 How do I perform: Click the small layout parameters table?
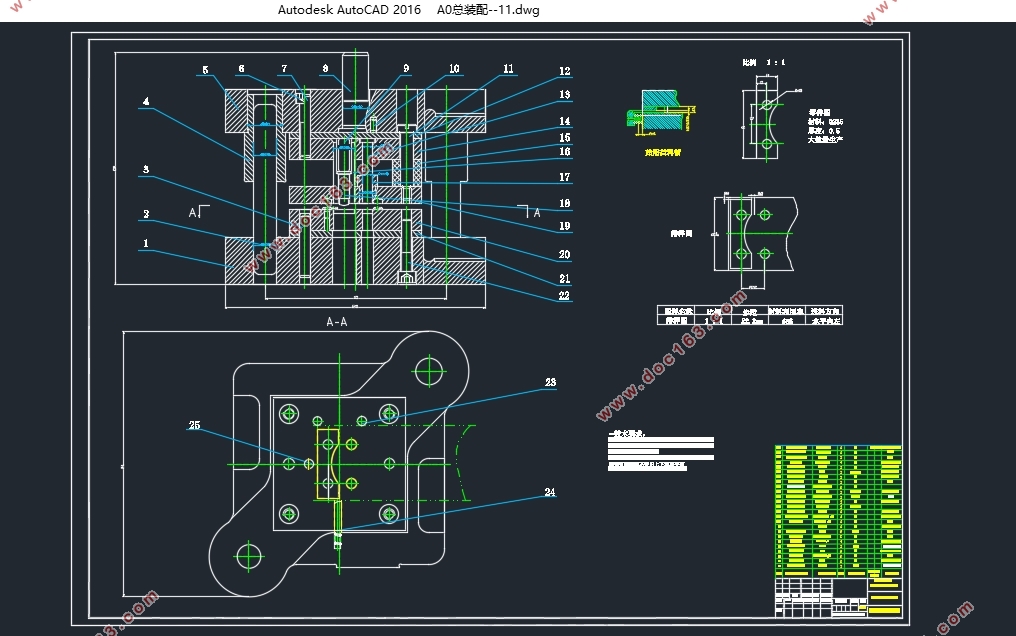coord(750,315)
